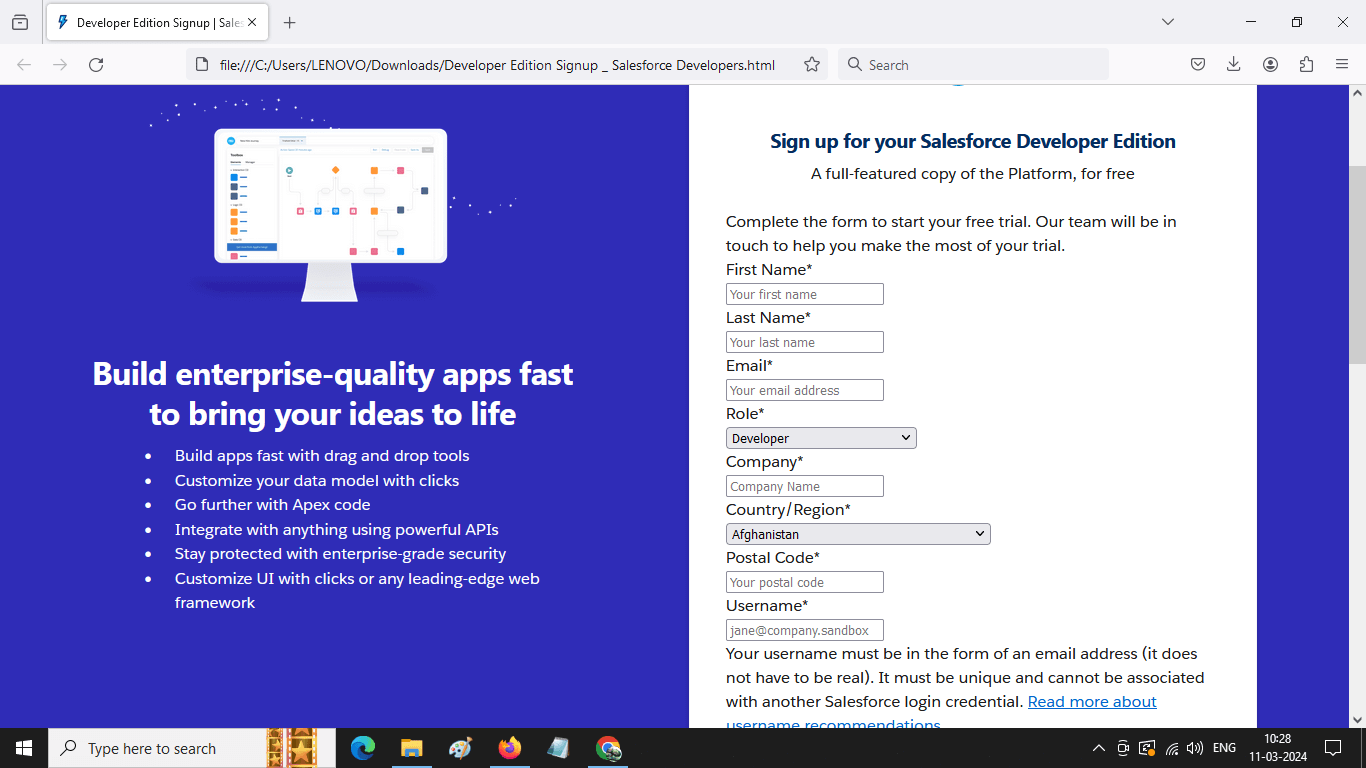This screenshot has width=1366, height=768.
Task: Launch Google Chrome from the taskbar
Action: click(608, 748)
